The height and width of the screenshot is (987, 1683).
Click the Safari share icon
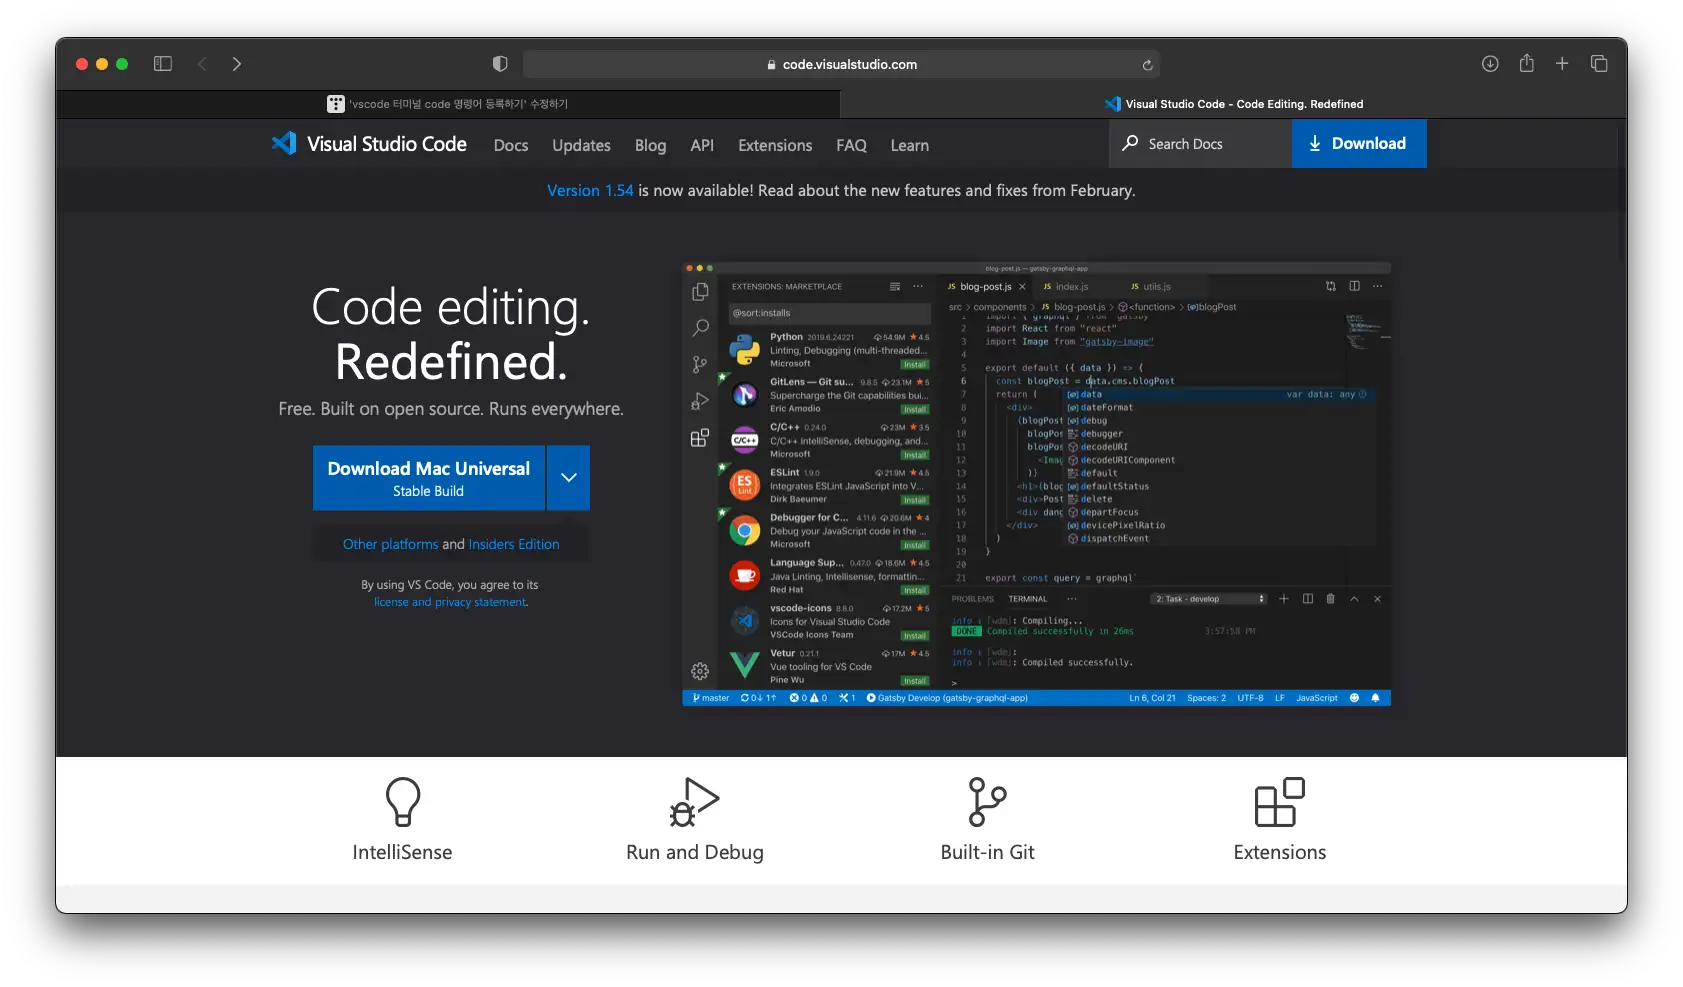[x=1526, y=63]
